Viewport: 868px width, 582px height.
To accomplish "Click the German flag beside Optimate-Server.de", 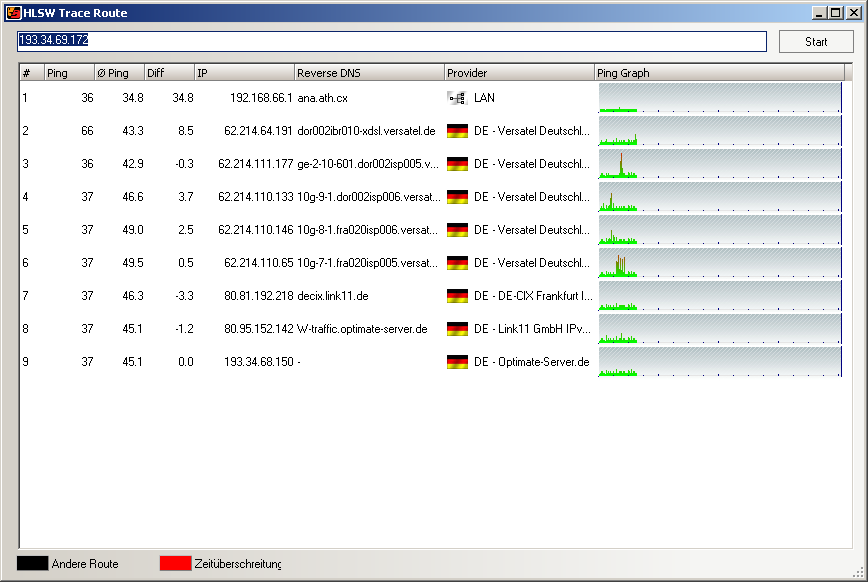I will coord(457,362).
